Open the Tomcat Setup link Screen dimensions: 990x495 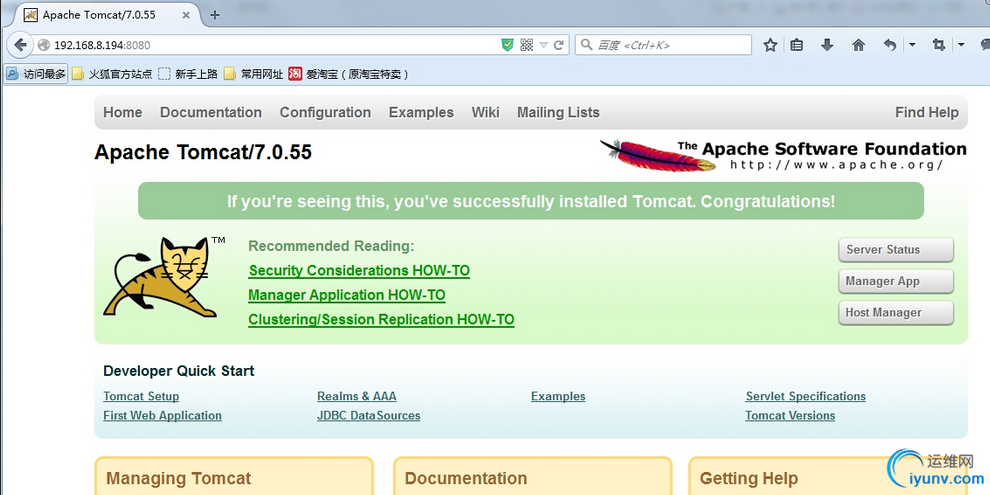tap(141, 397)
